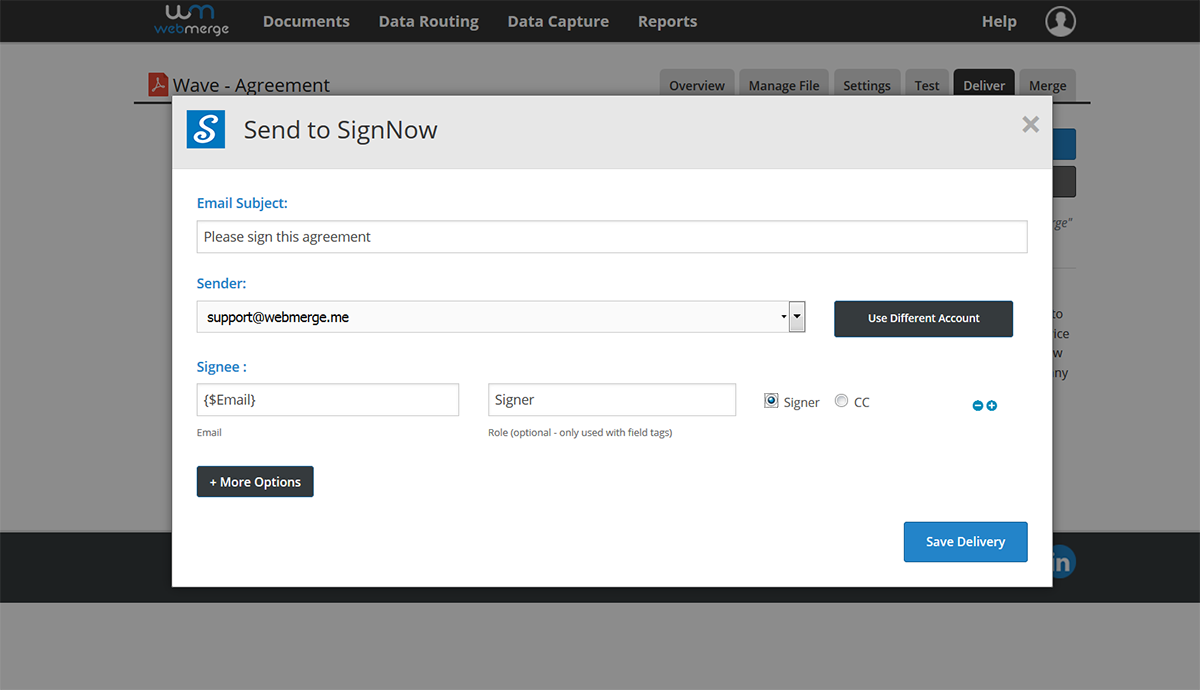Open the Data Capture menu

pos(558,21)
